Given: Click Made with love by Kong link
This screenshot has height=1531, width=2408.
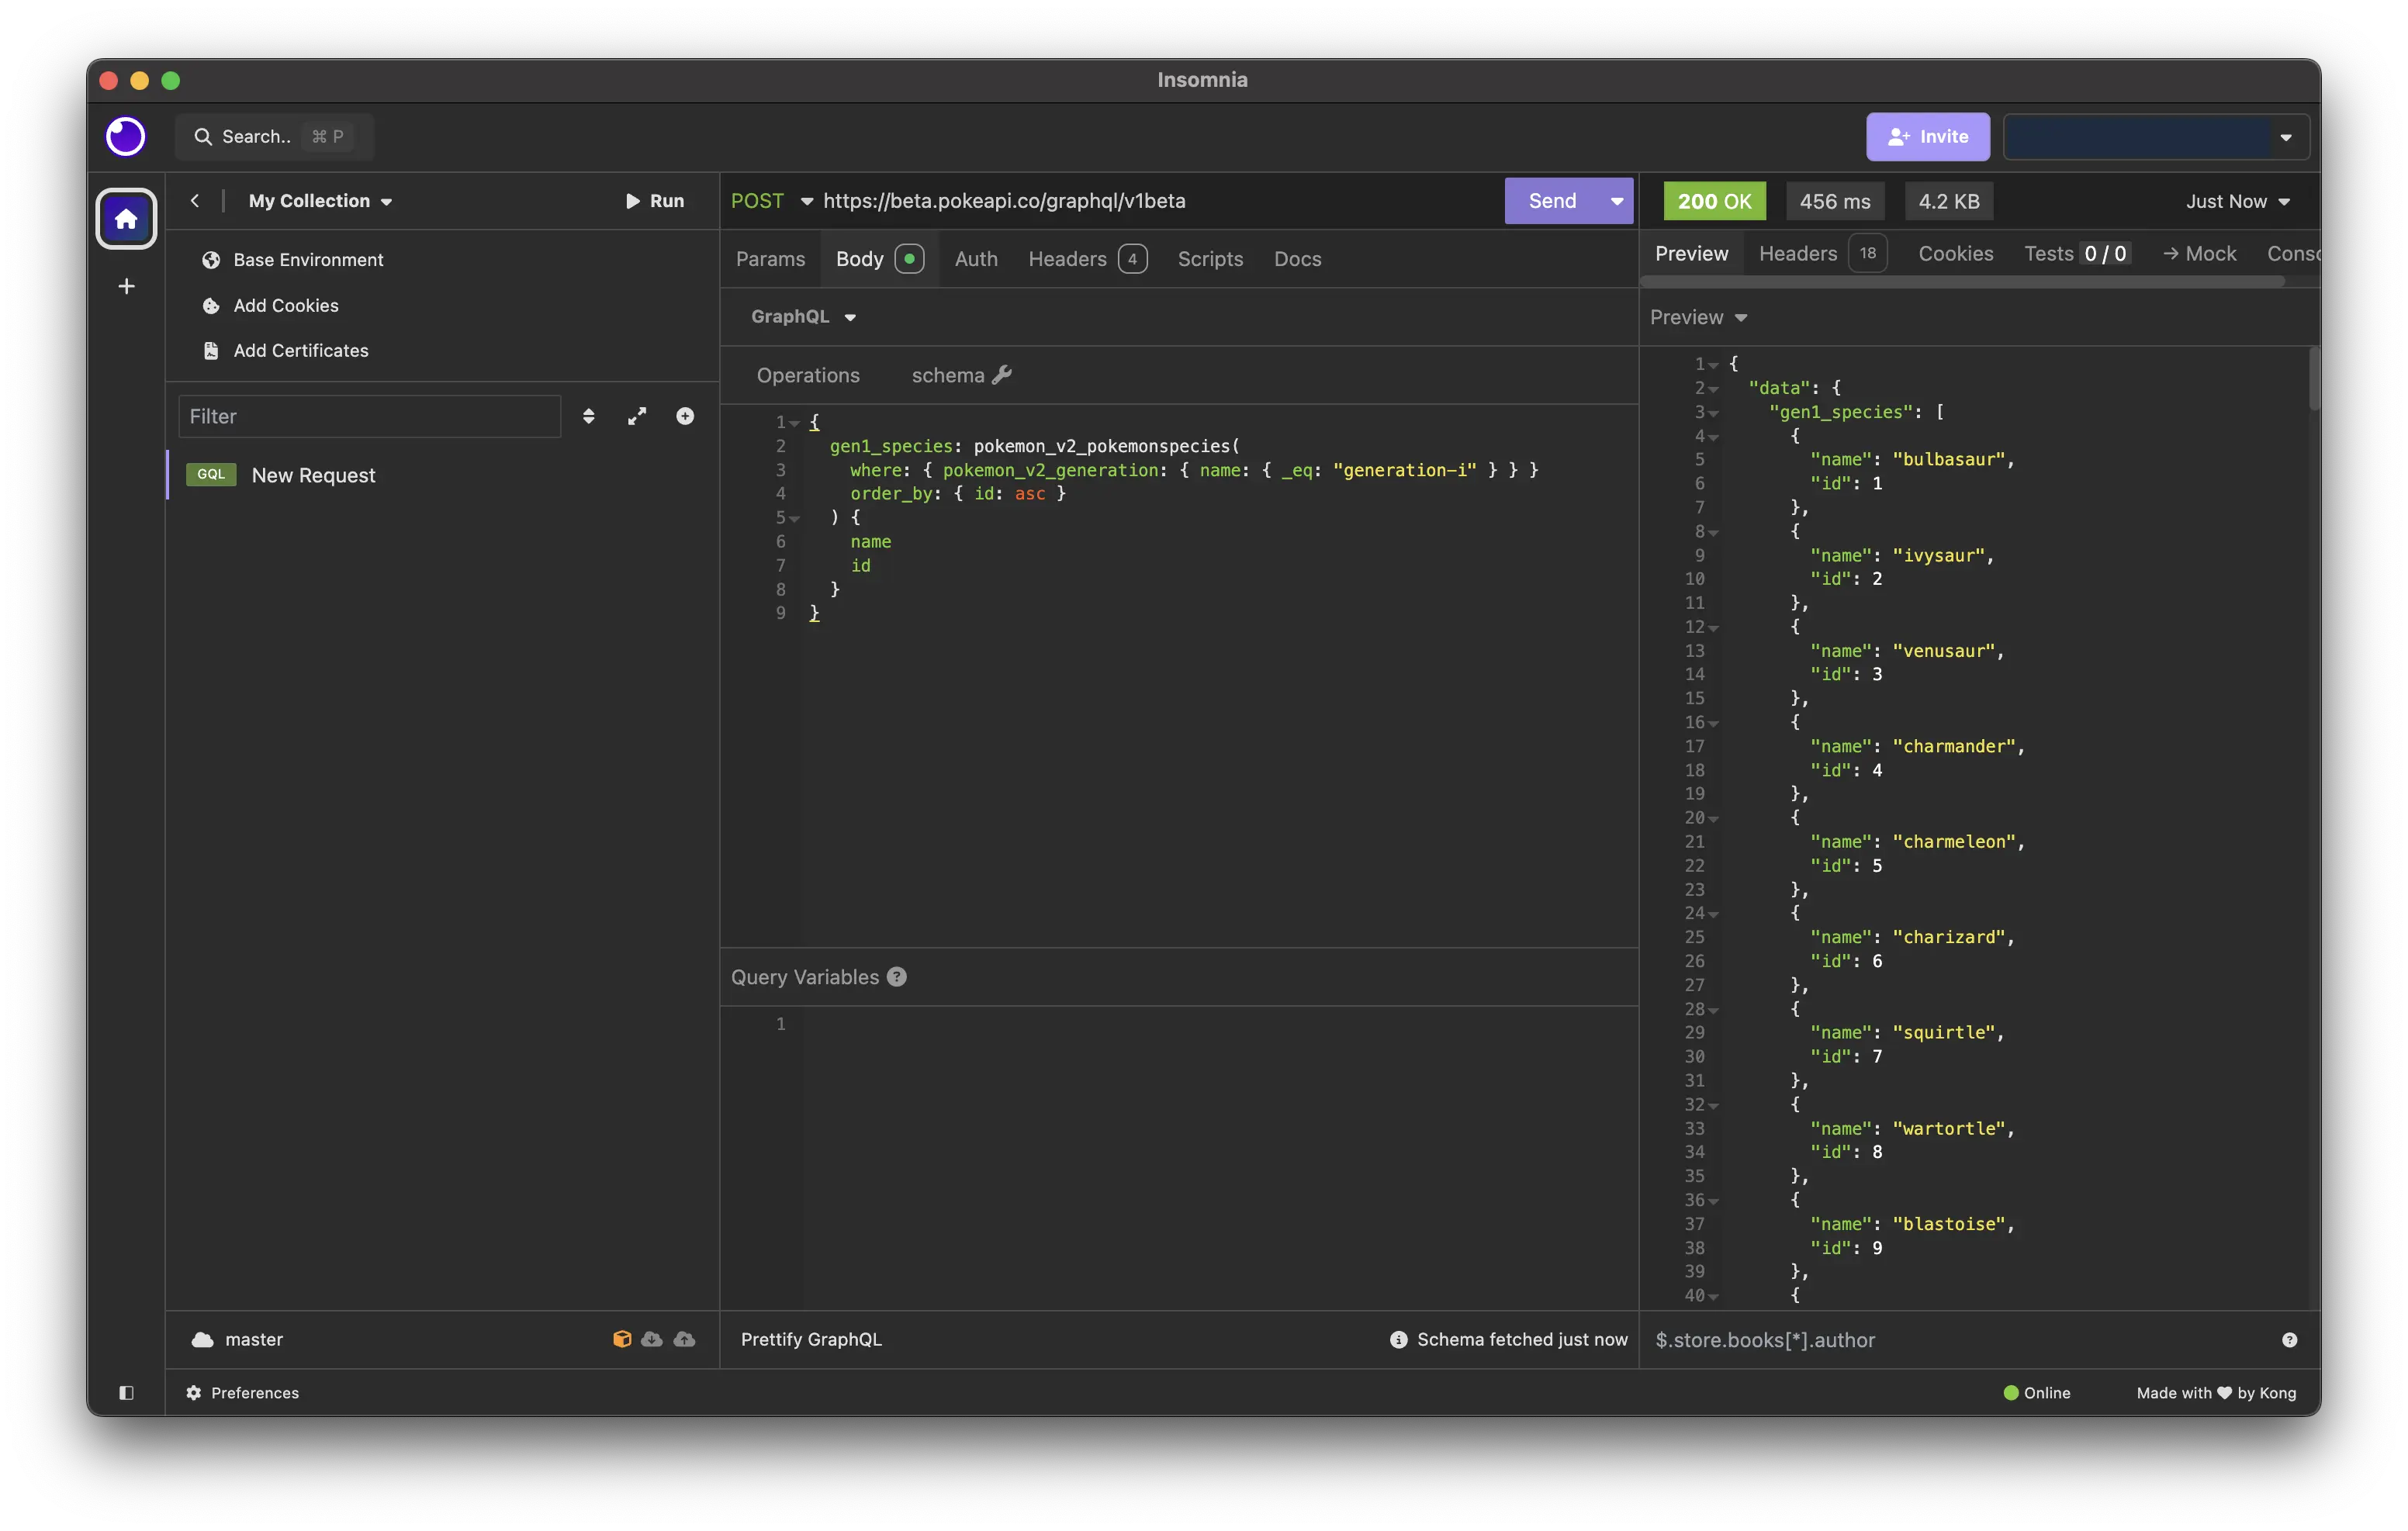Looking at the screenshot, I should tap(2216, 1393).
